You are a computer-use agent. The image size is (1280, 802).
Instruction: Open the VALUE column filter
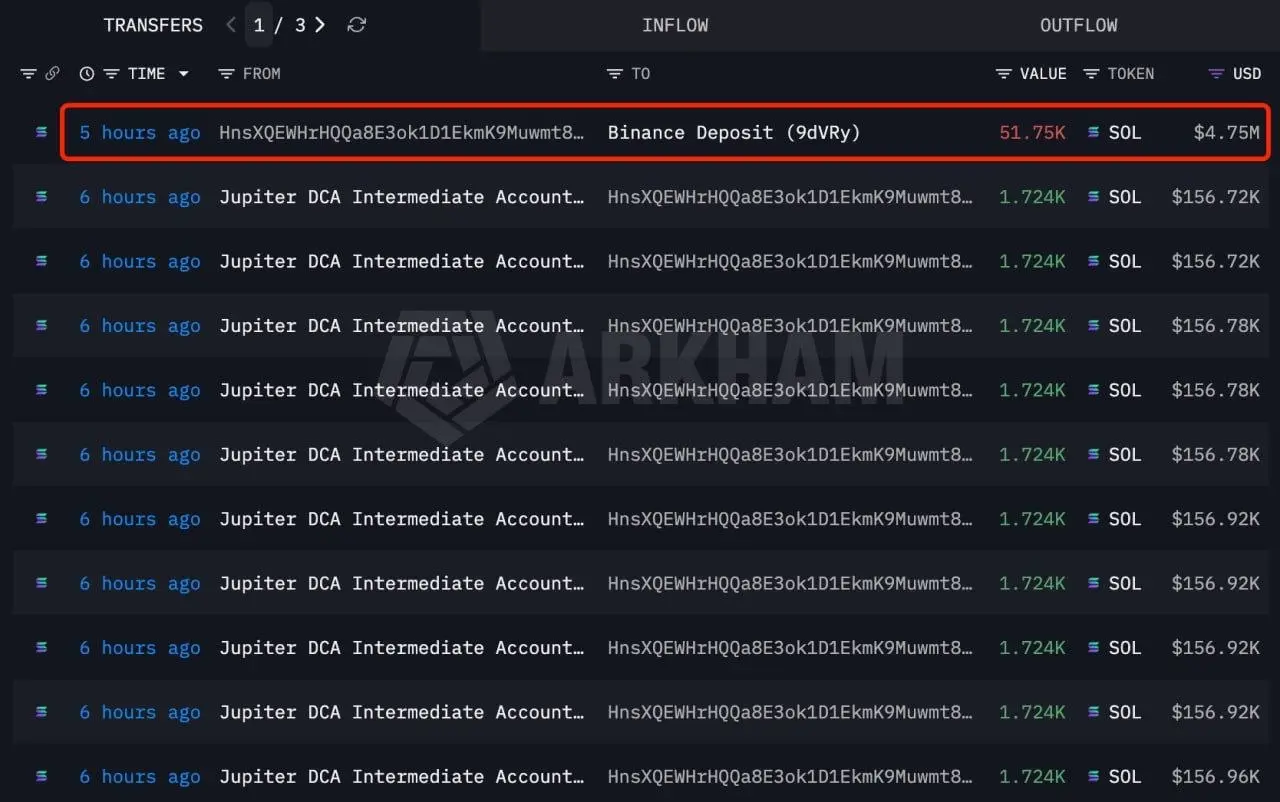pos(1003,74)
